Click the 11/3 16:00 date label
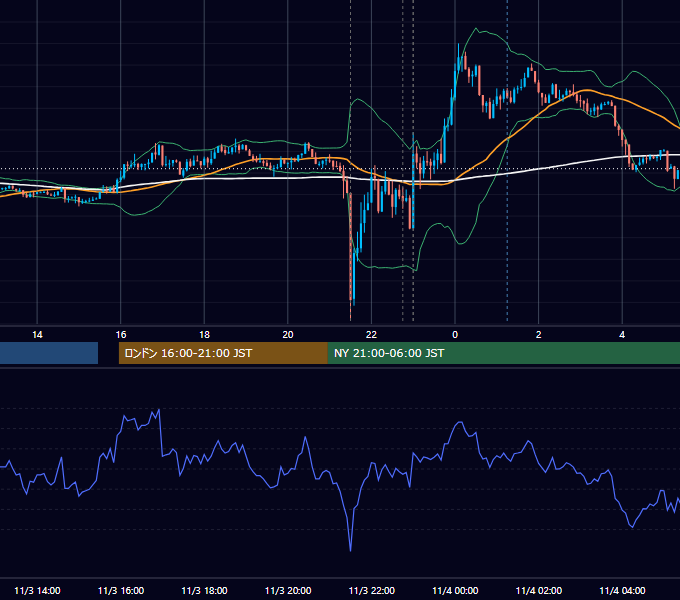 [x=121, y=590]
